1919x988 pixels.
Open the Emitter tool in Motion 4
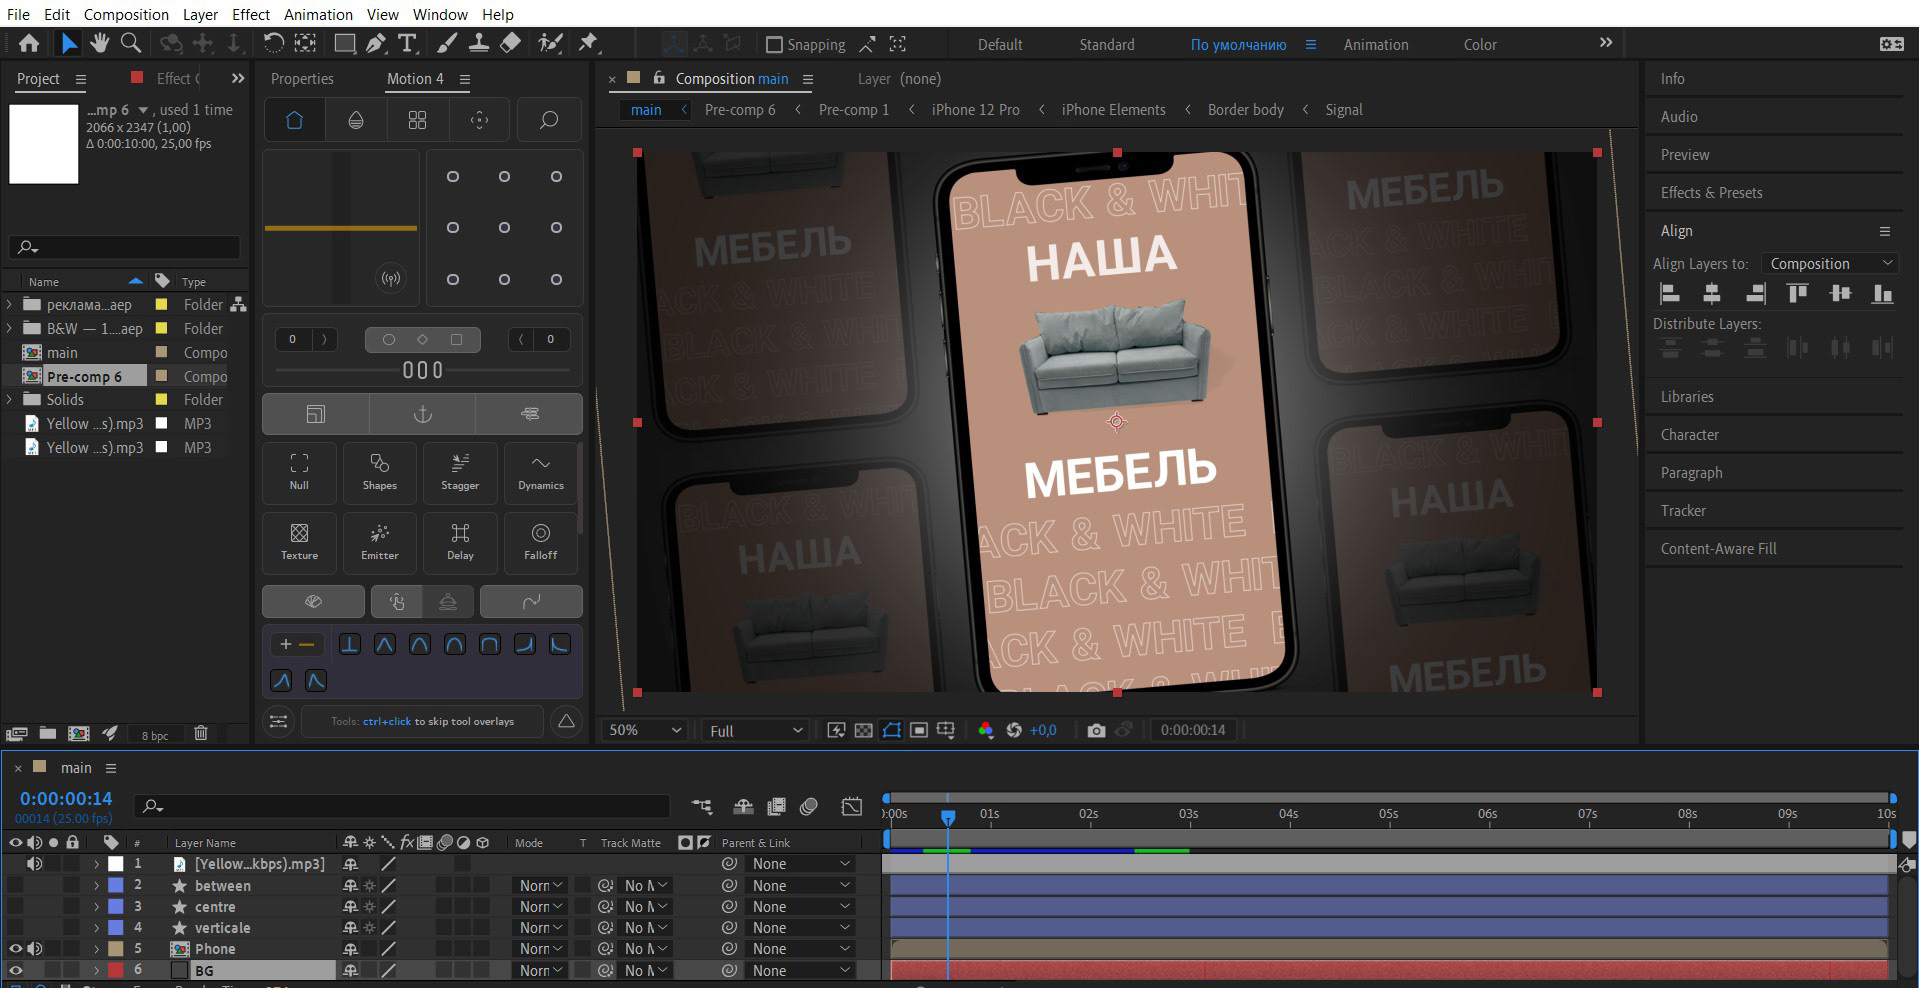click(x=379, y=541)
